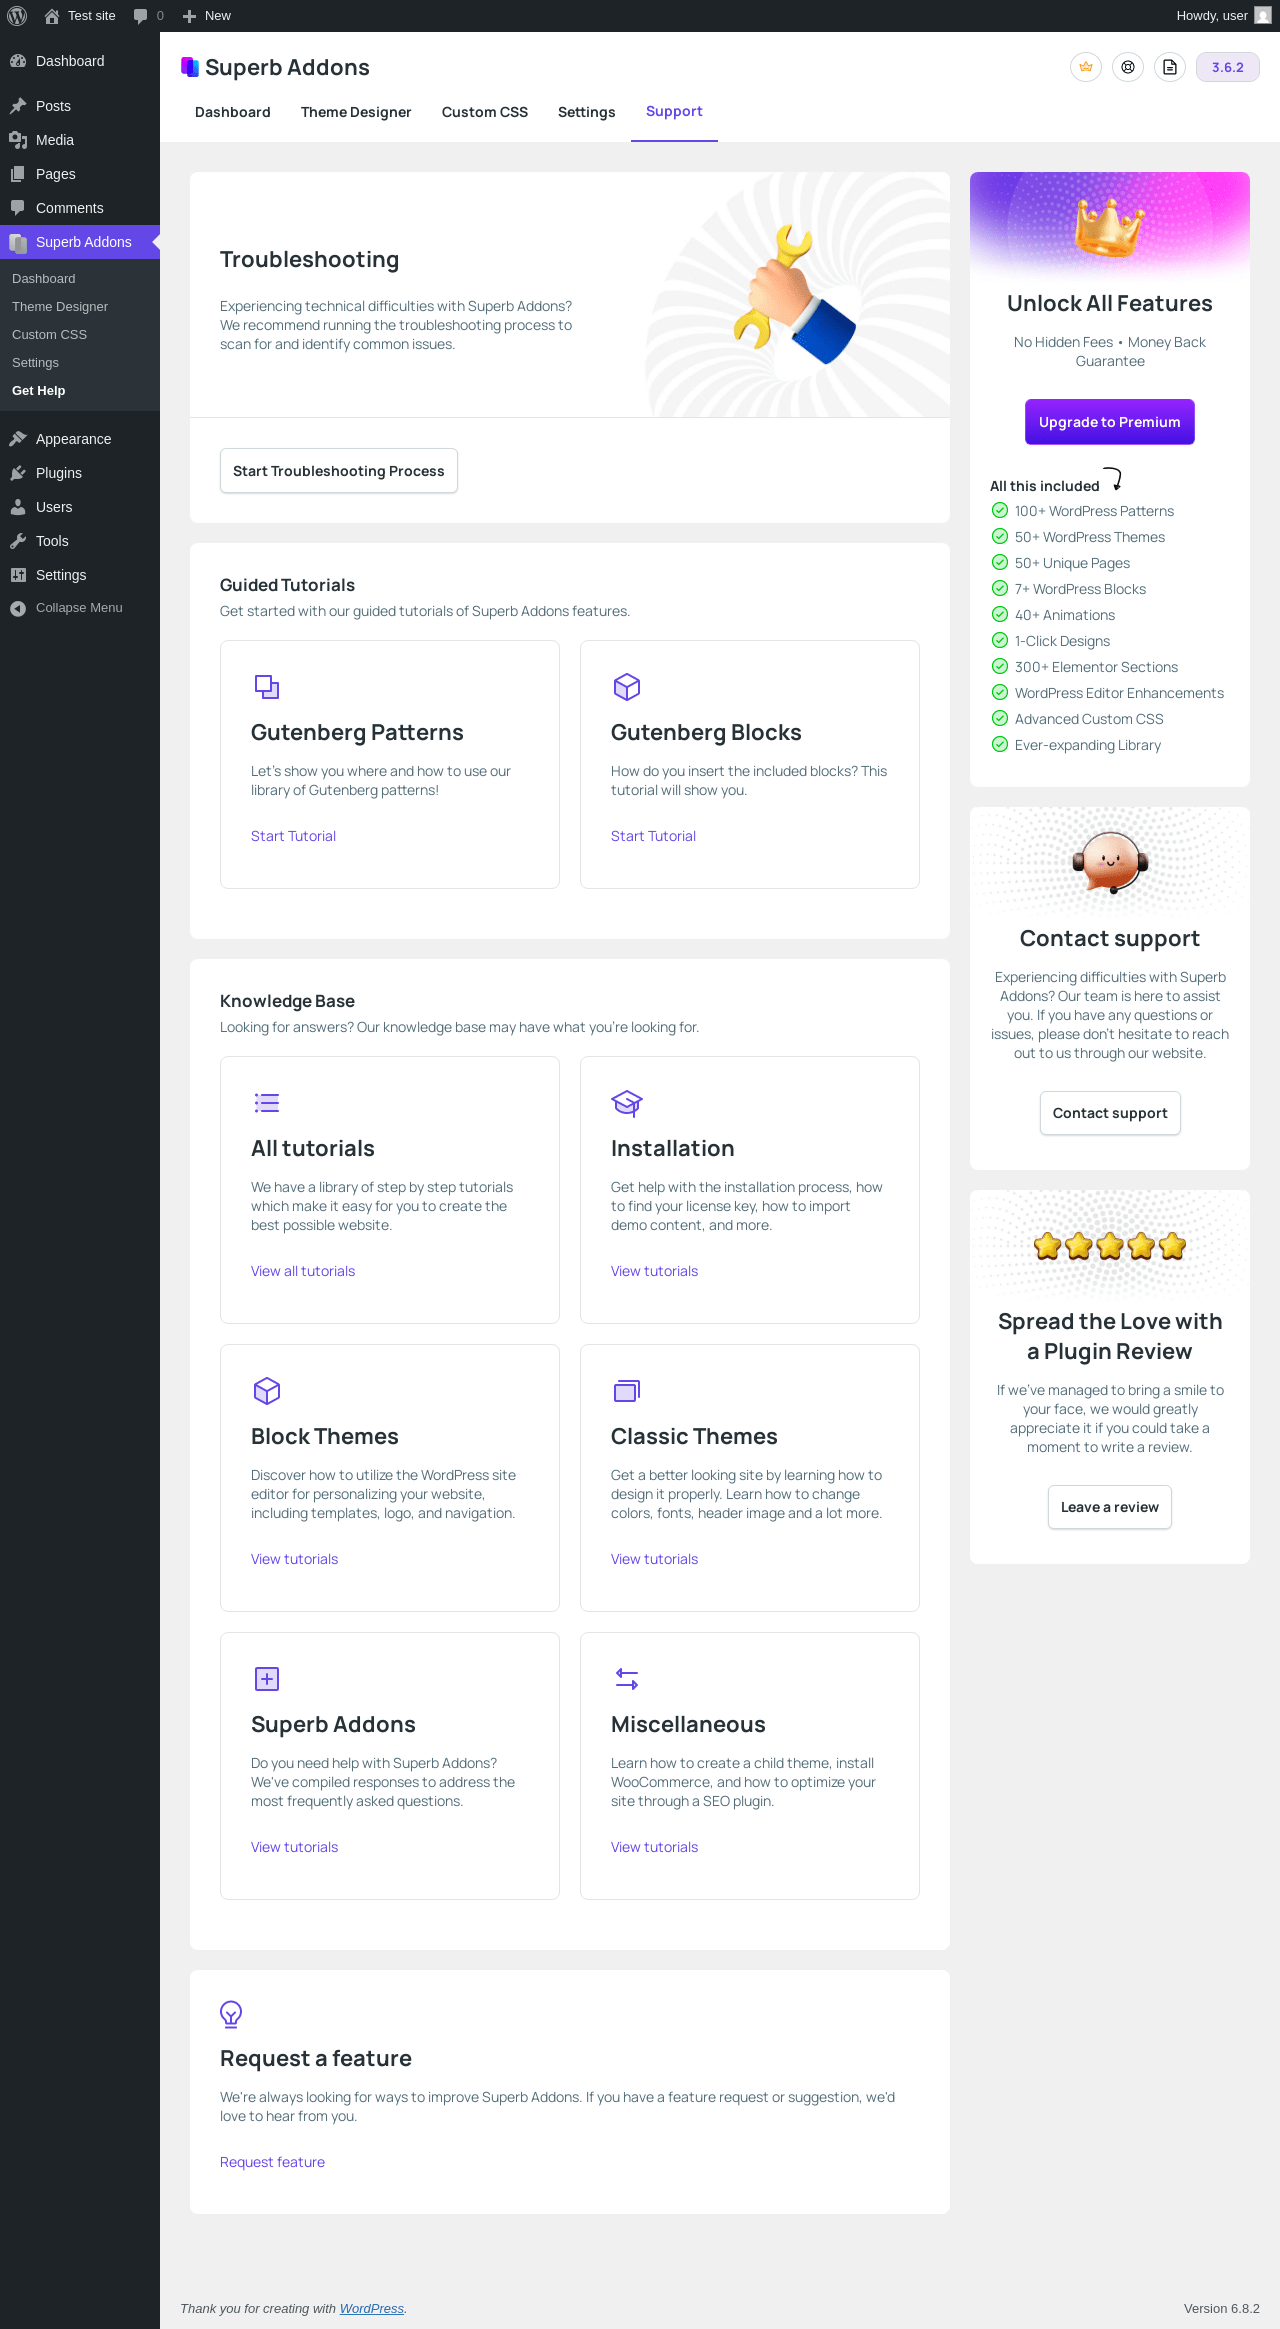Start Troubleshooting Process
Viewport: 1280px width, 2329px height.
pyautogui.click(x=339, y=471)
